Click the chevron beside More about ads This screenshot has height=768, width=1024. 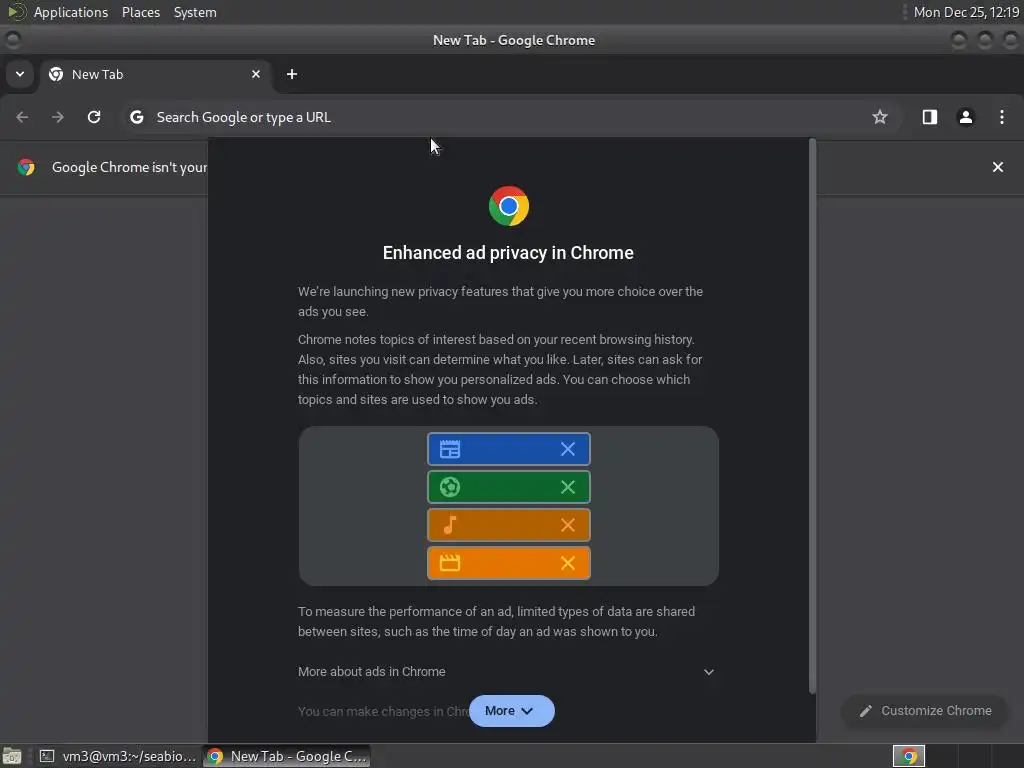click(709, 672)
